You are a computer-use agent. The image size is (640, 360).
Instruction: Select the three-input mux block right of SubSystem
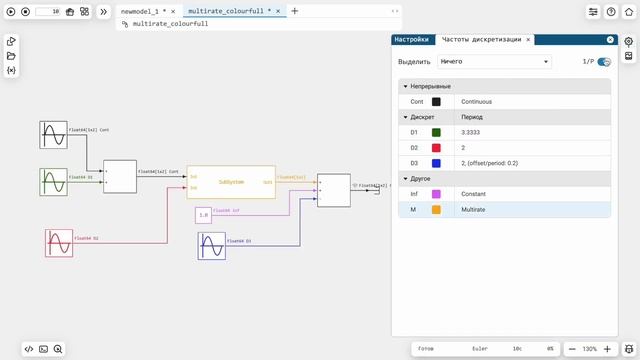[x=334, y=190]
